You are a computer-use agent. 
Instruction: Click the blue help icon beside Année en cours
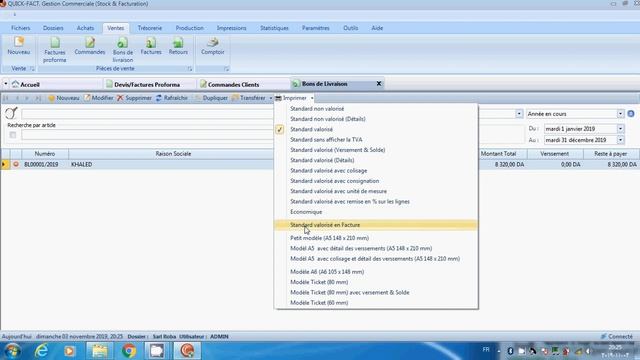coord(631,114)
